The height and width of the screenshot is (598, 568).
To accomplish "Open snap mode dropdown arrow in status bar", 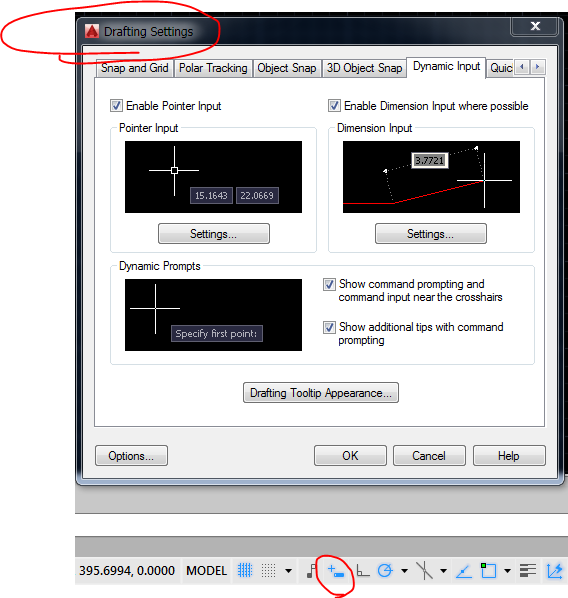I will click(x=288, y=571).
